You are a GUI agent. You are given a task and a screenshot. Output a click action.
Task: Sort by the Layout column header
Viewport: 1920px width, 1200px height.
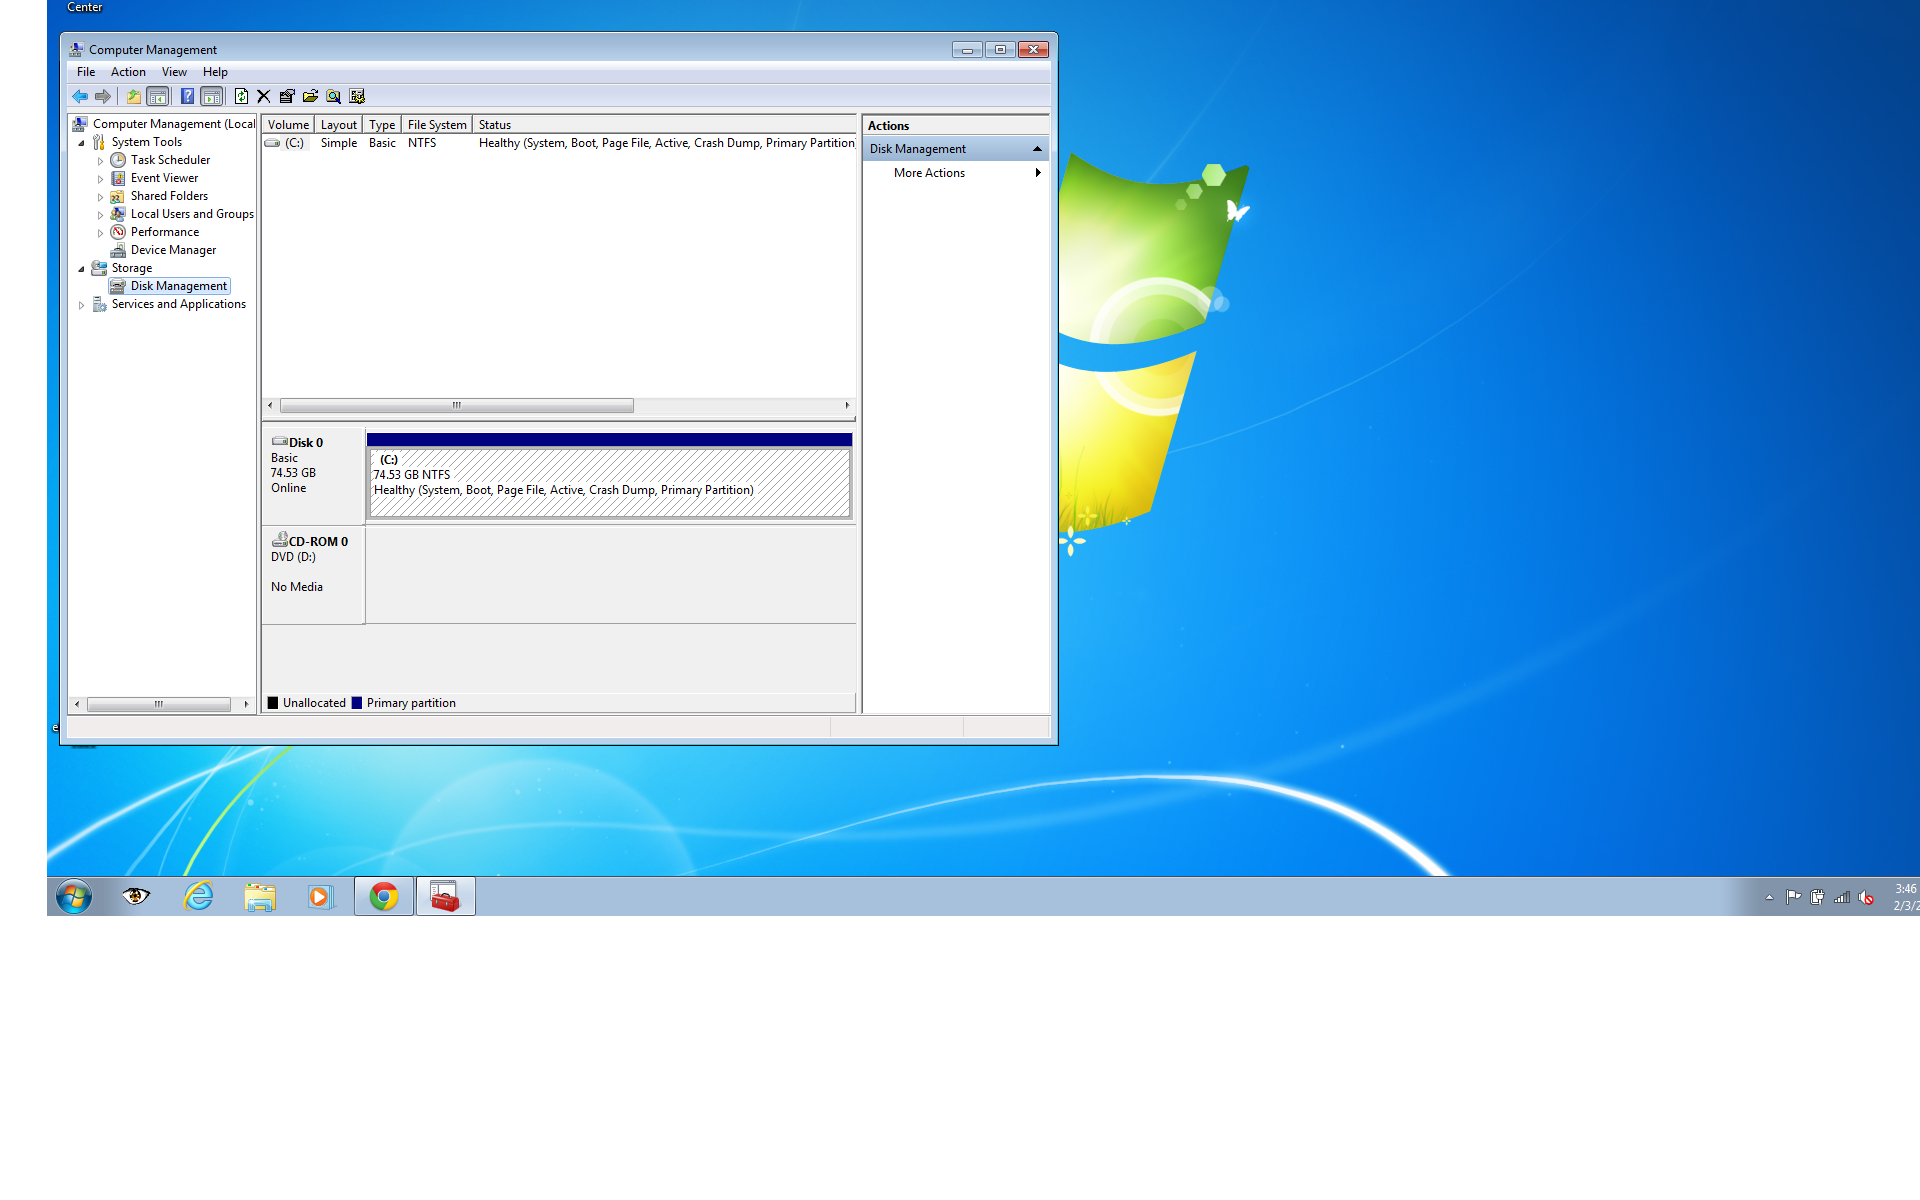(x=338, y=125)
